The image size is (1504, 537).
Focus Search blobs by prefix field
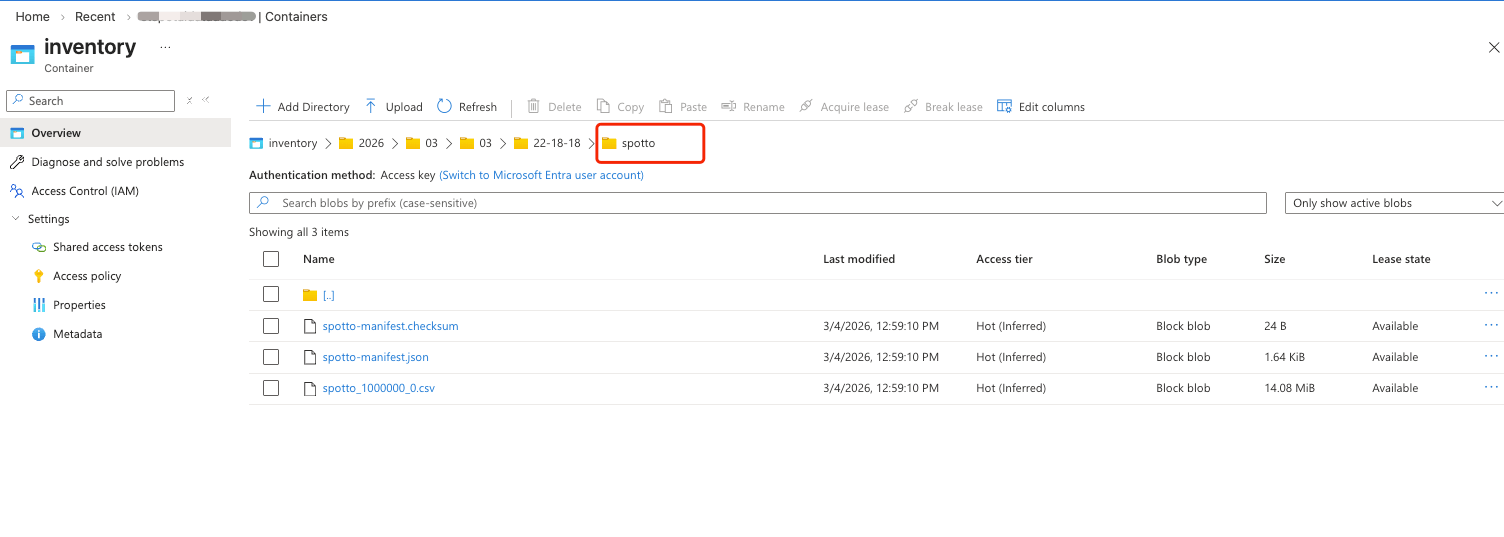[758, 203]
